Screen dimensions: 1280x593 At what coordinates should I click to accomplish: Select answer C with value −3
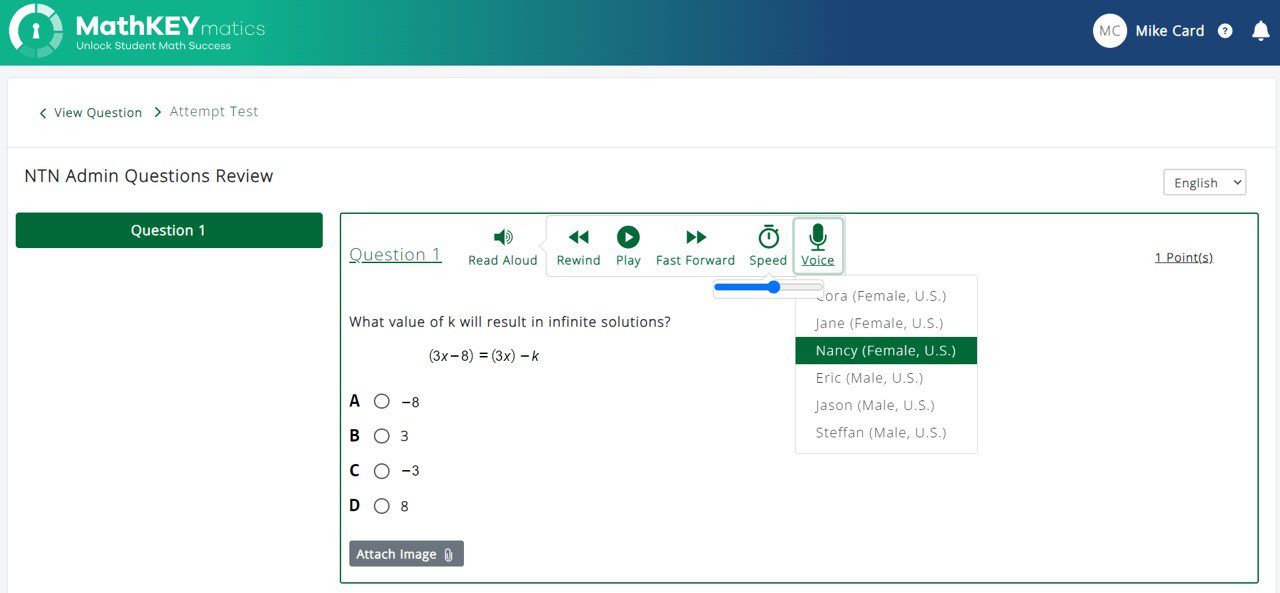click(381, 471)
